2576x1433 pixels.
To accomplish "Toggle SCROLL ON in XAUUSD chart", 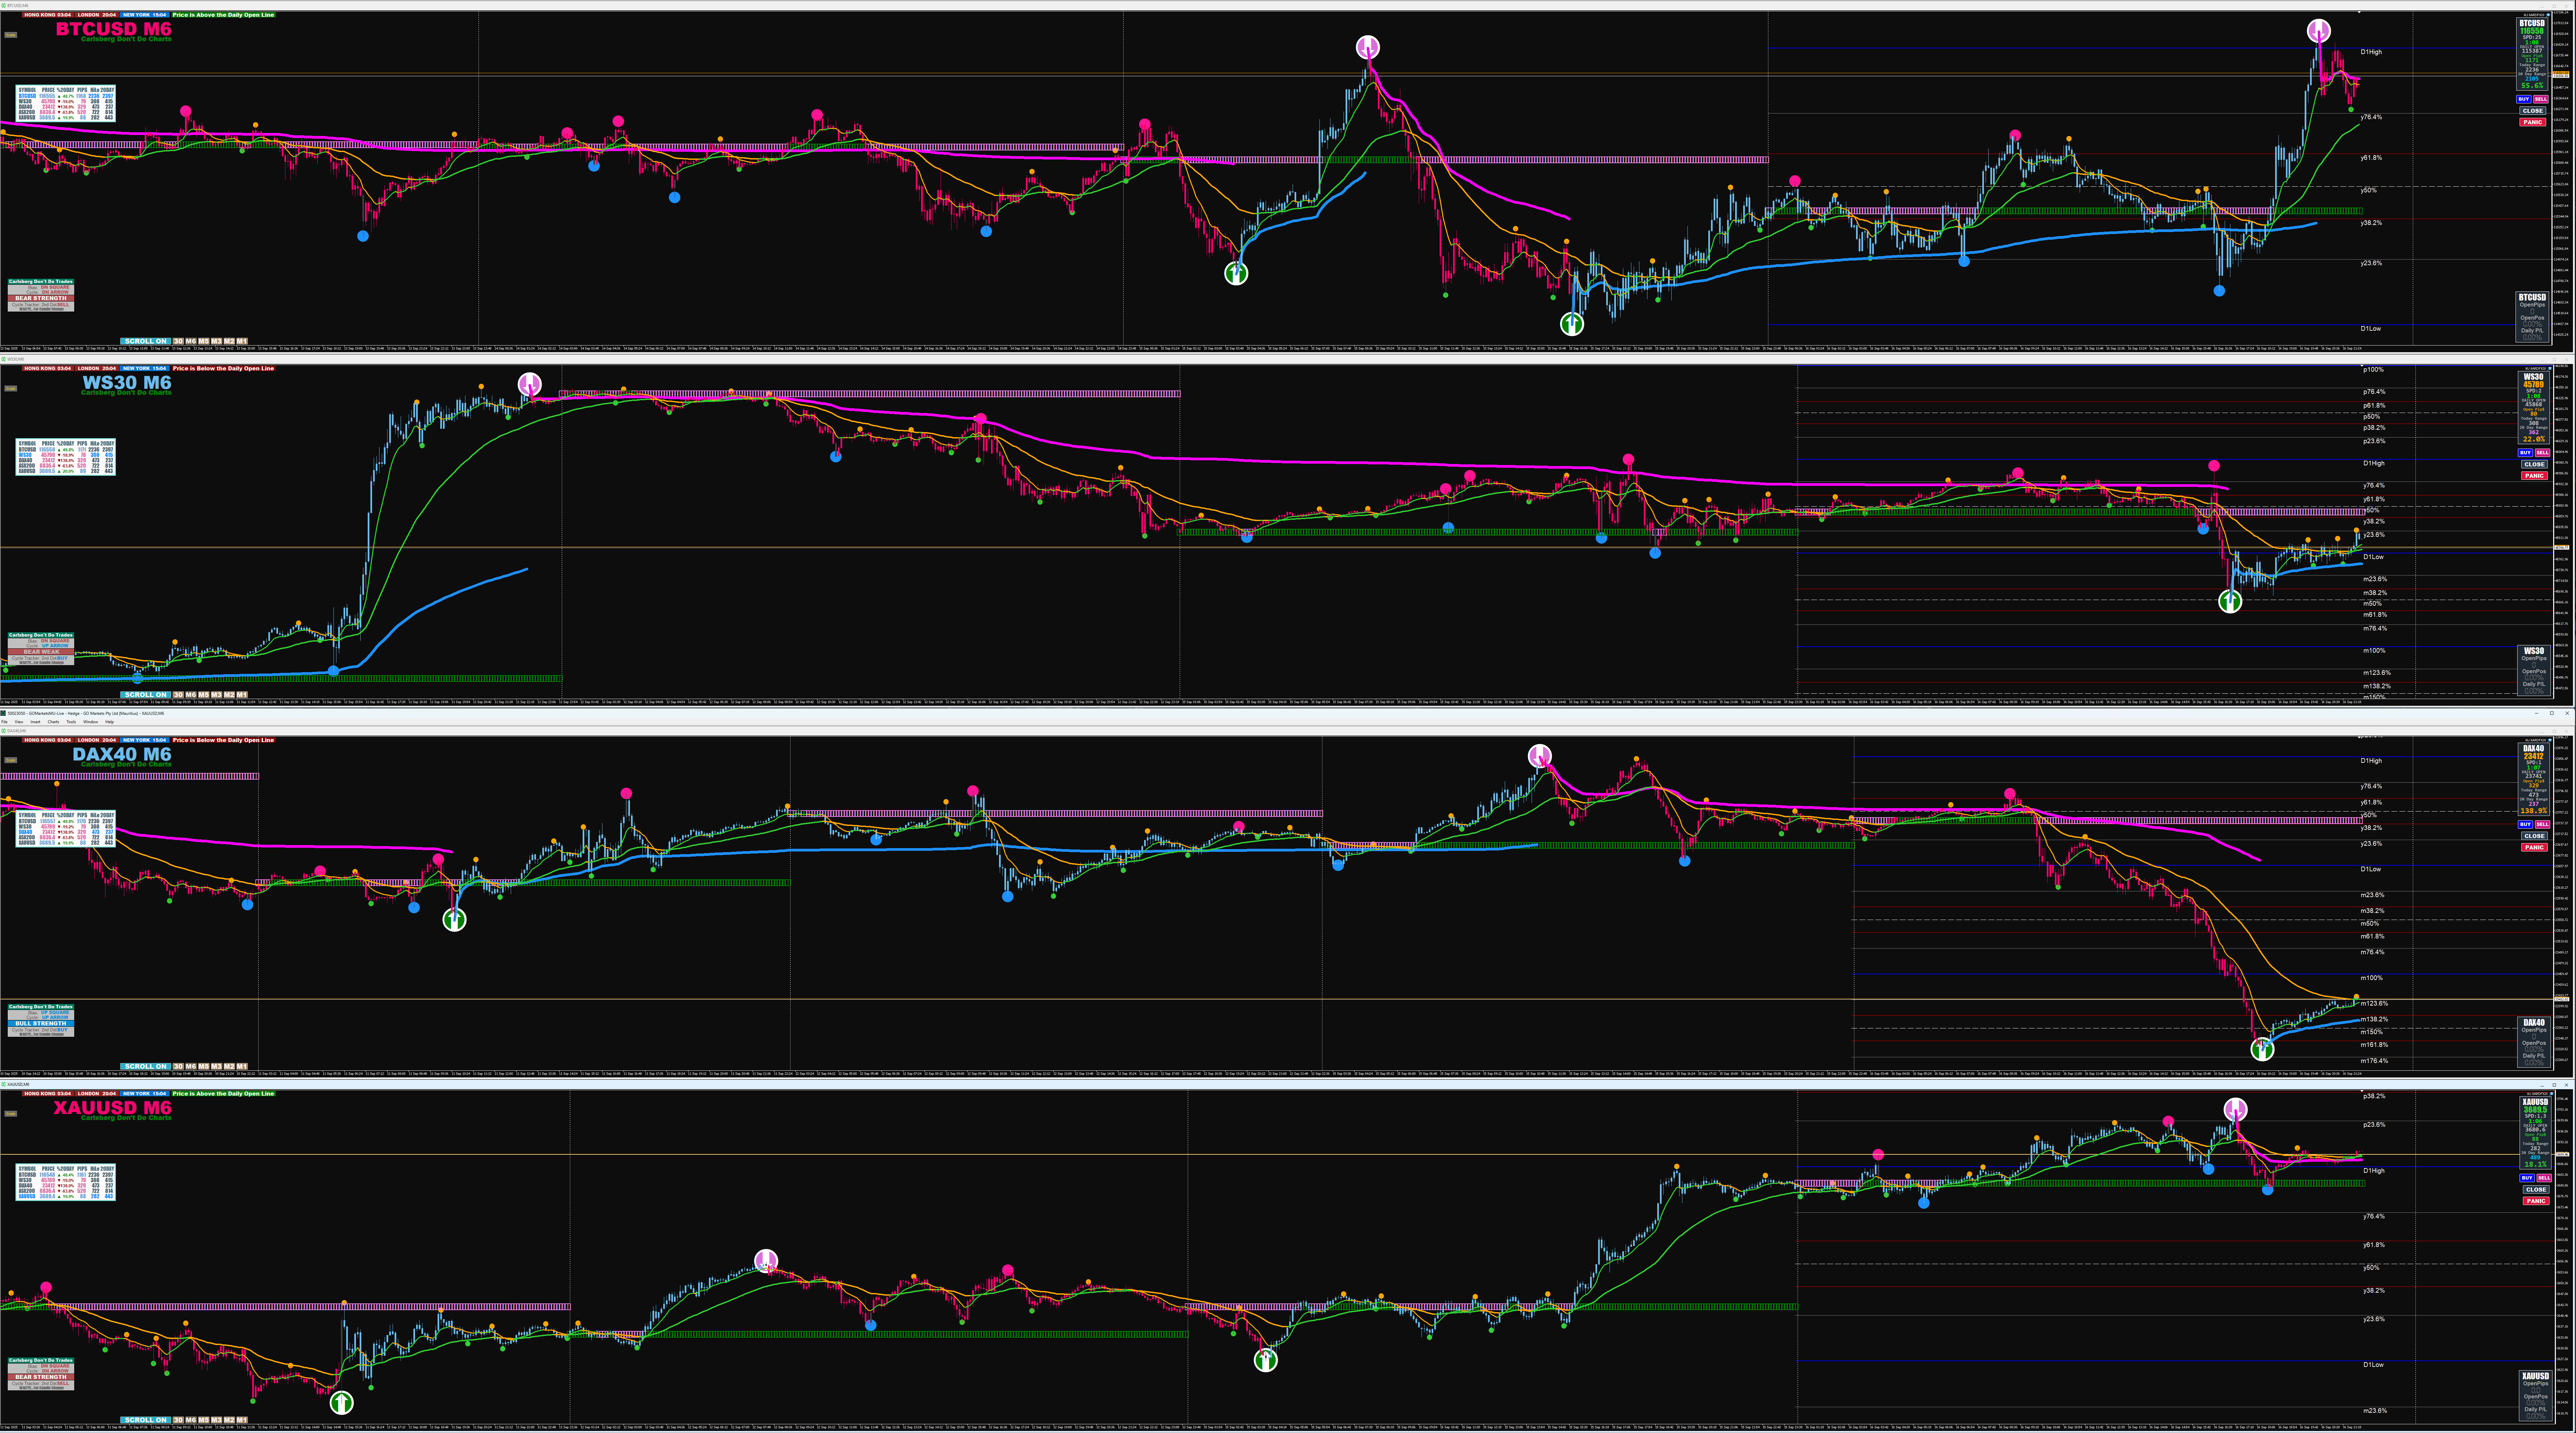I will click(145, 1420).
